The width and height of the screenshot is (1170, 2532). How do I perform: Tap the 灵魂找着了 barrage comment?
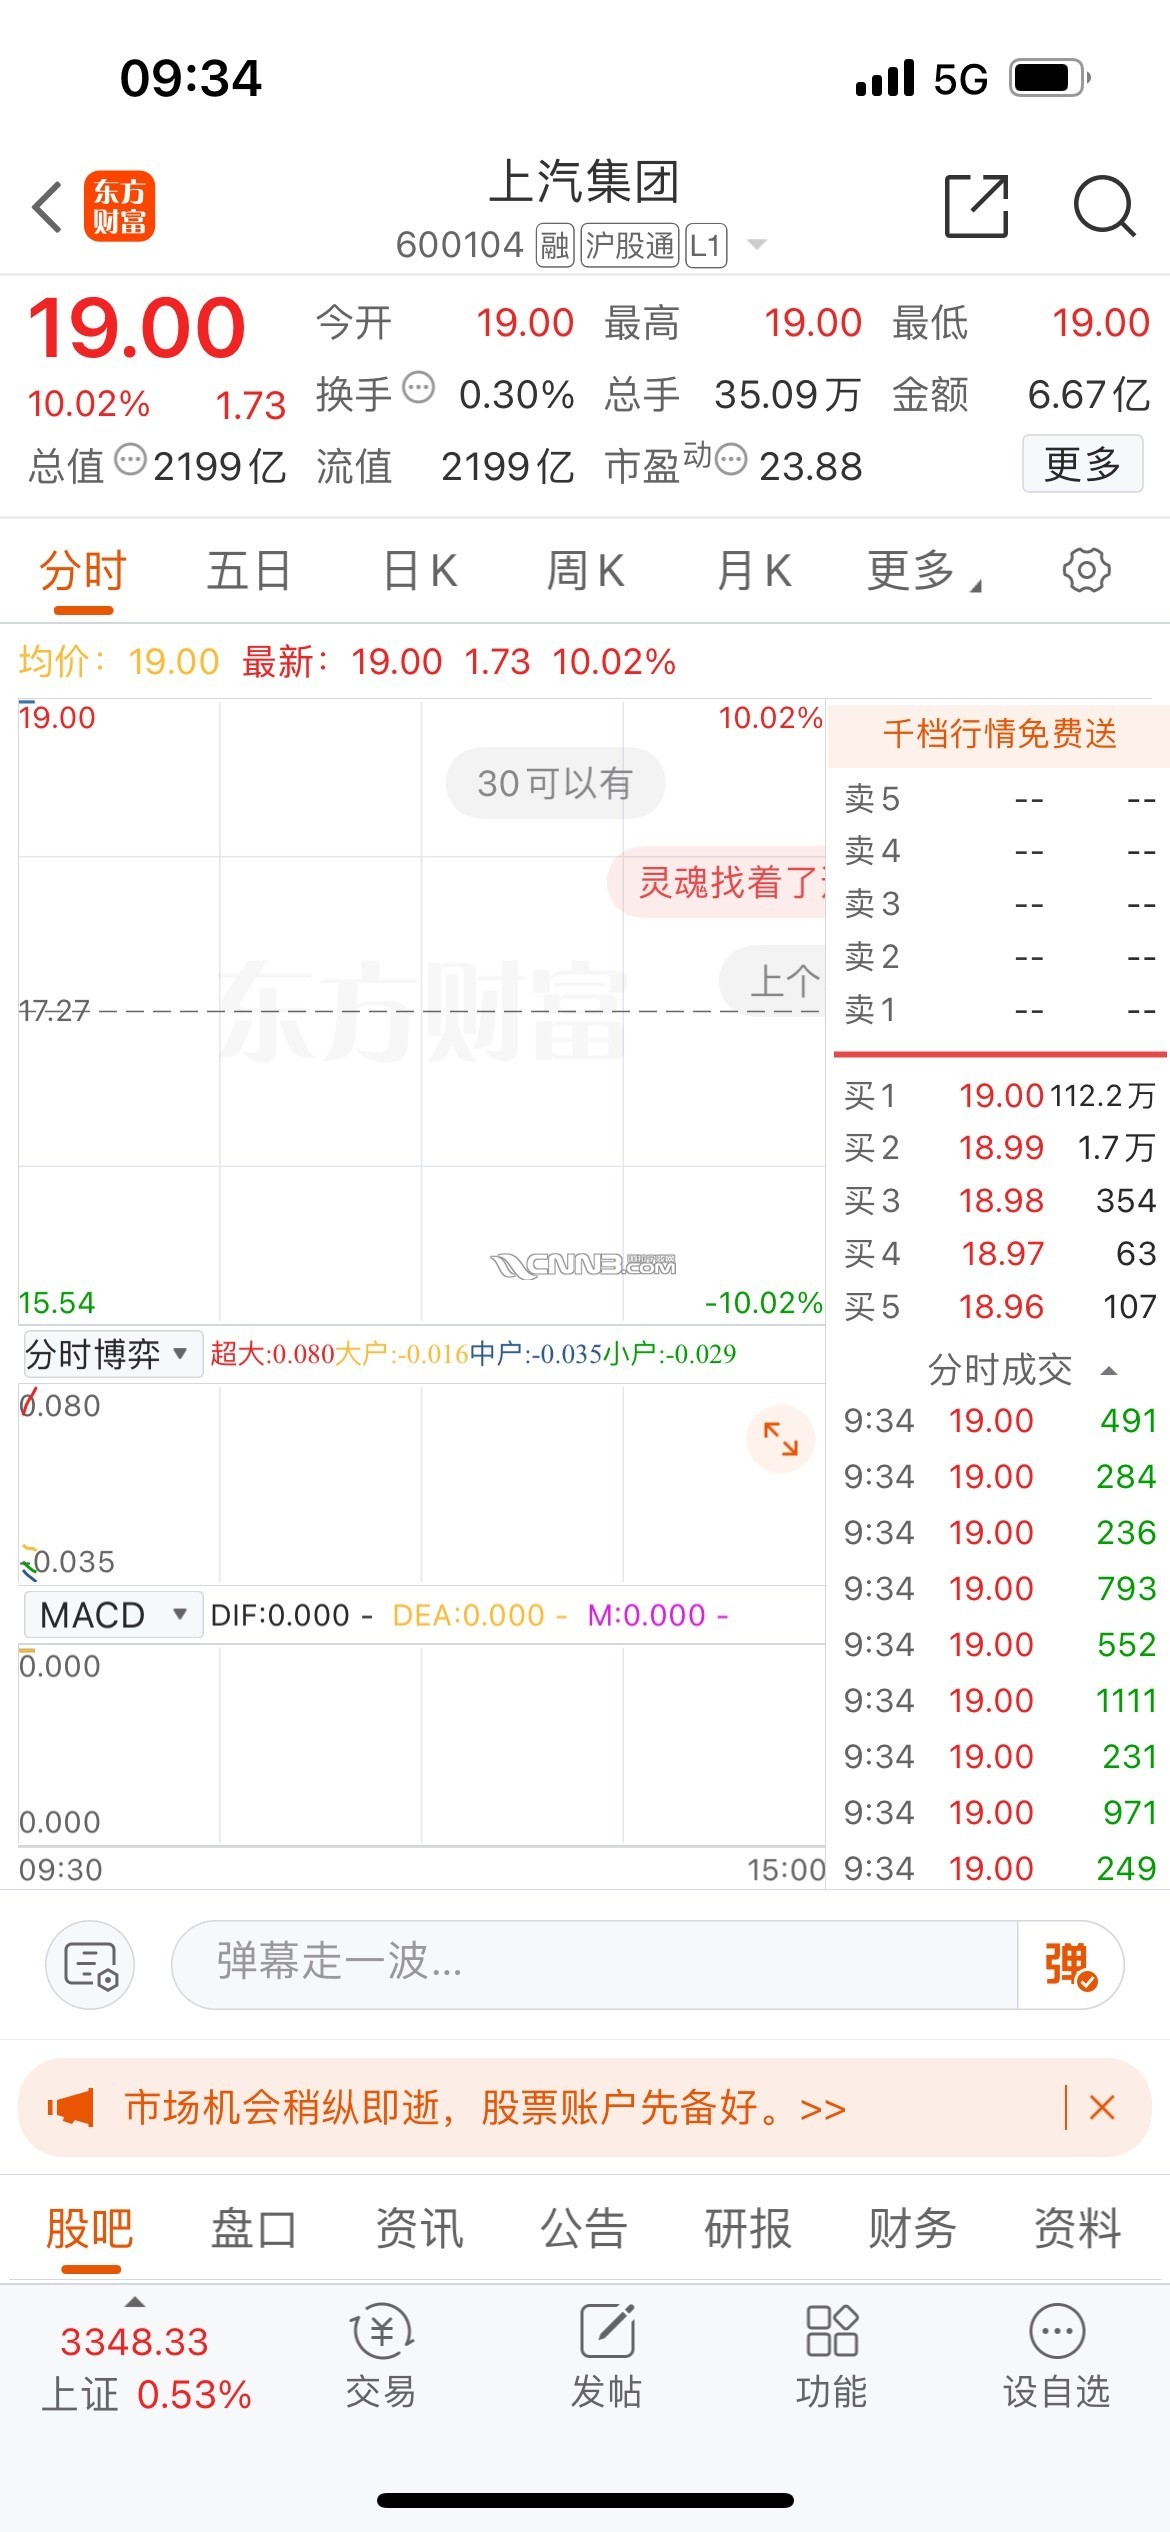pos(717,882)
